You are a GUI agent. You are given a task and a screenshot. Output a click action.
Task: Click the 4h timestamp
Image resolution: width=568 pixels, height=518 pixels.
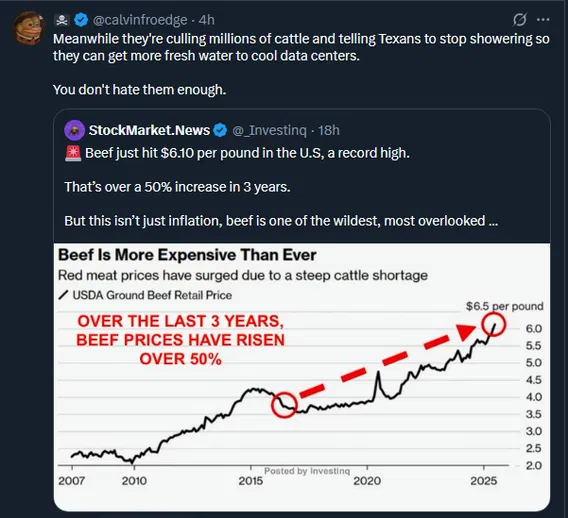click(206, 20)
